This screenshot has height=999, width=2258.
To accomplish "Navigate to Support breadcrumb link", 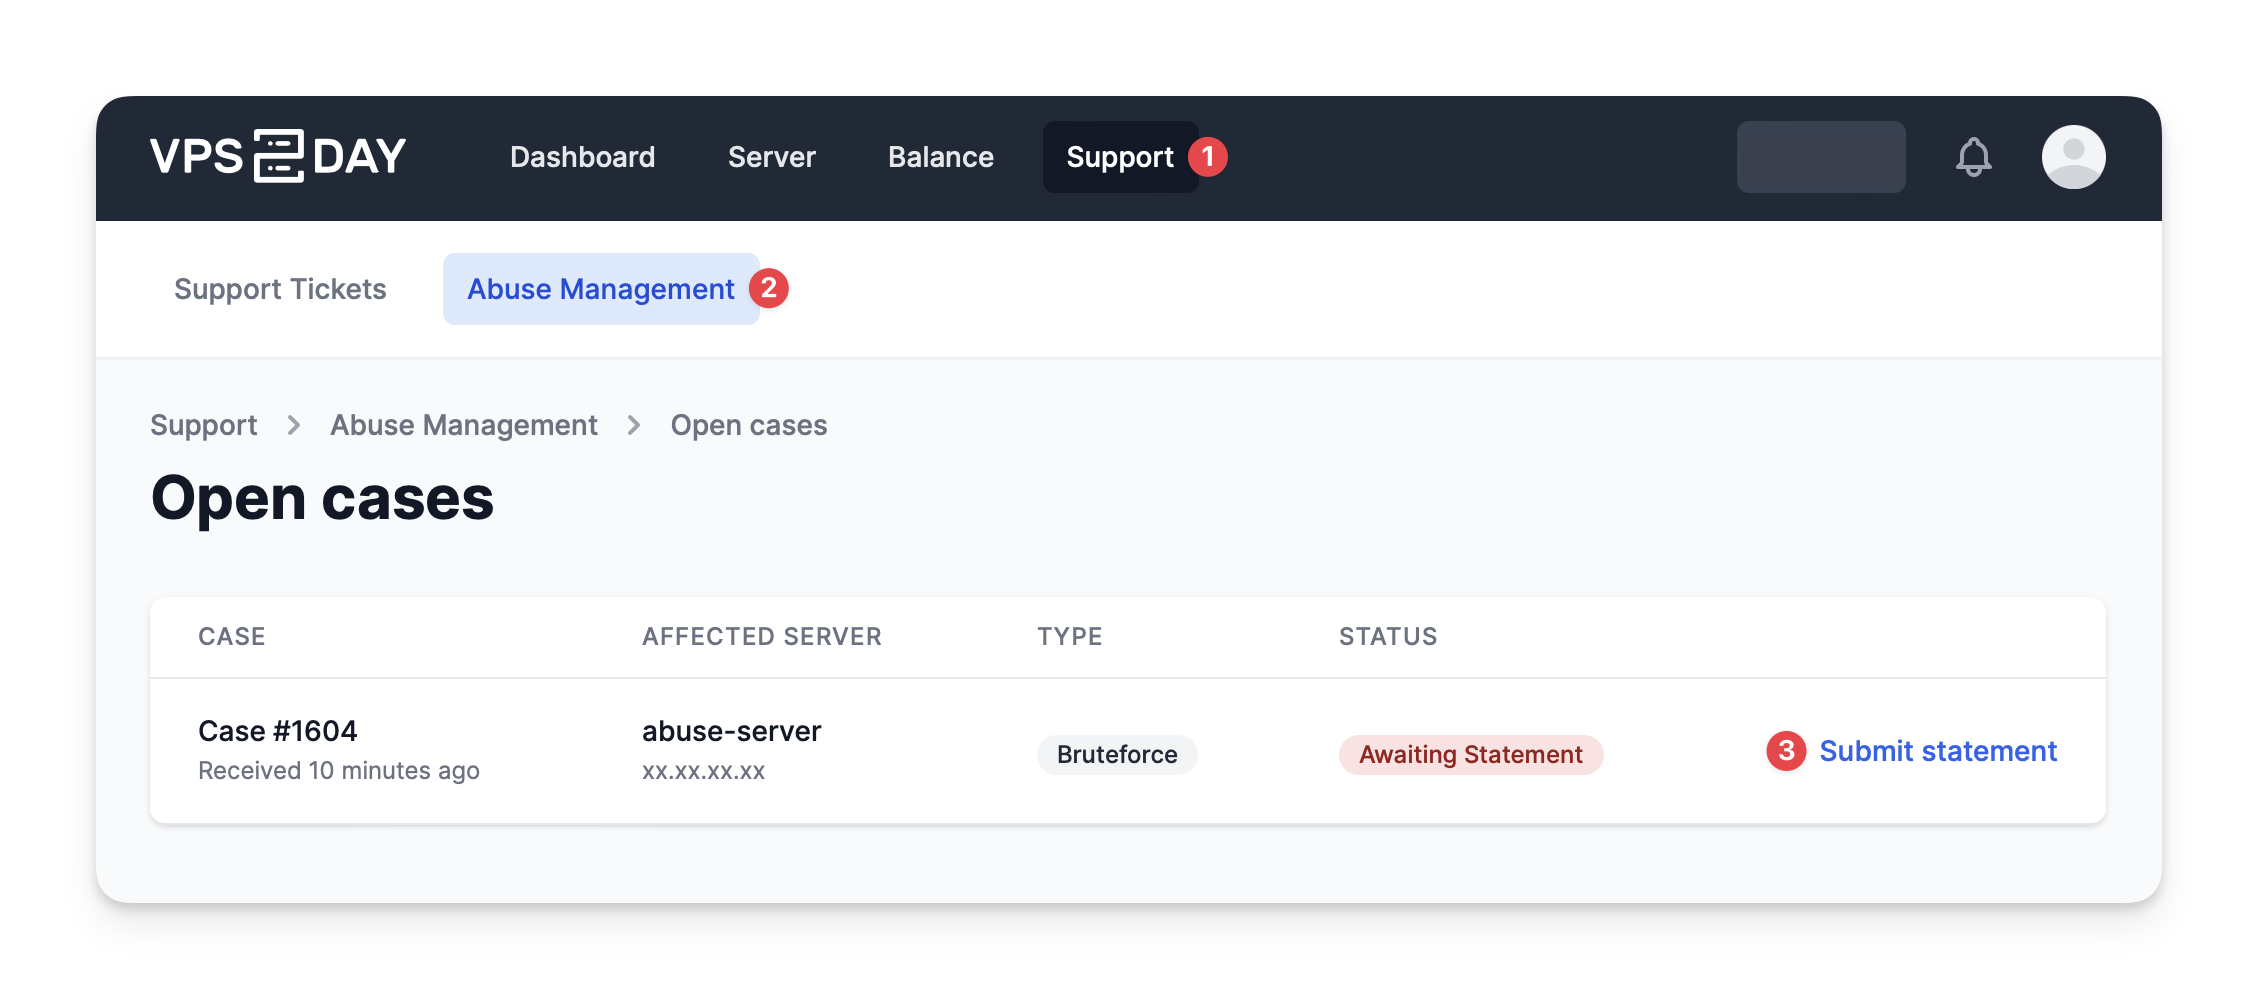I will click(x=204, y=426).
